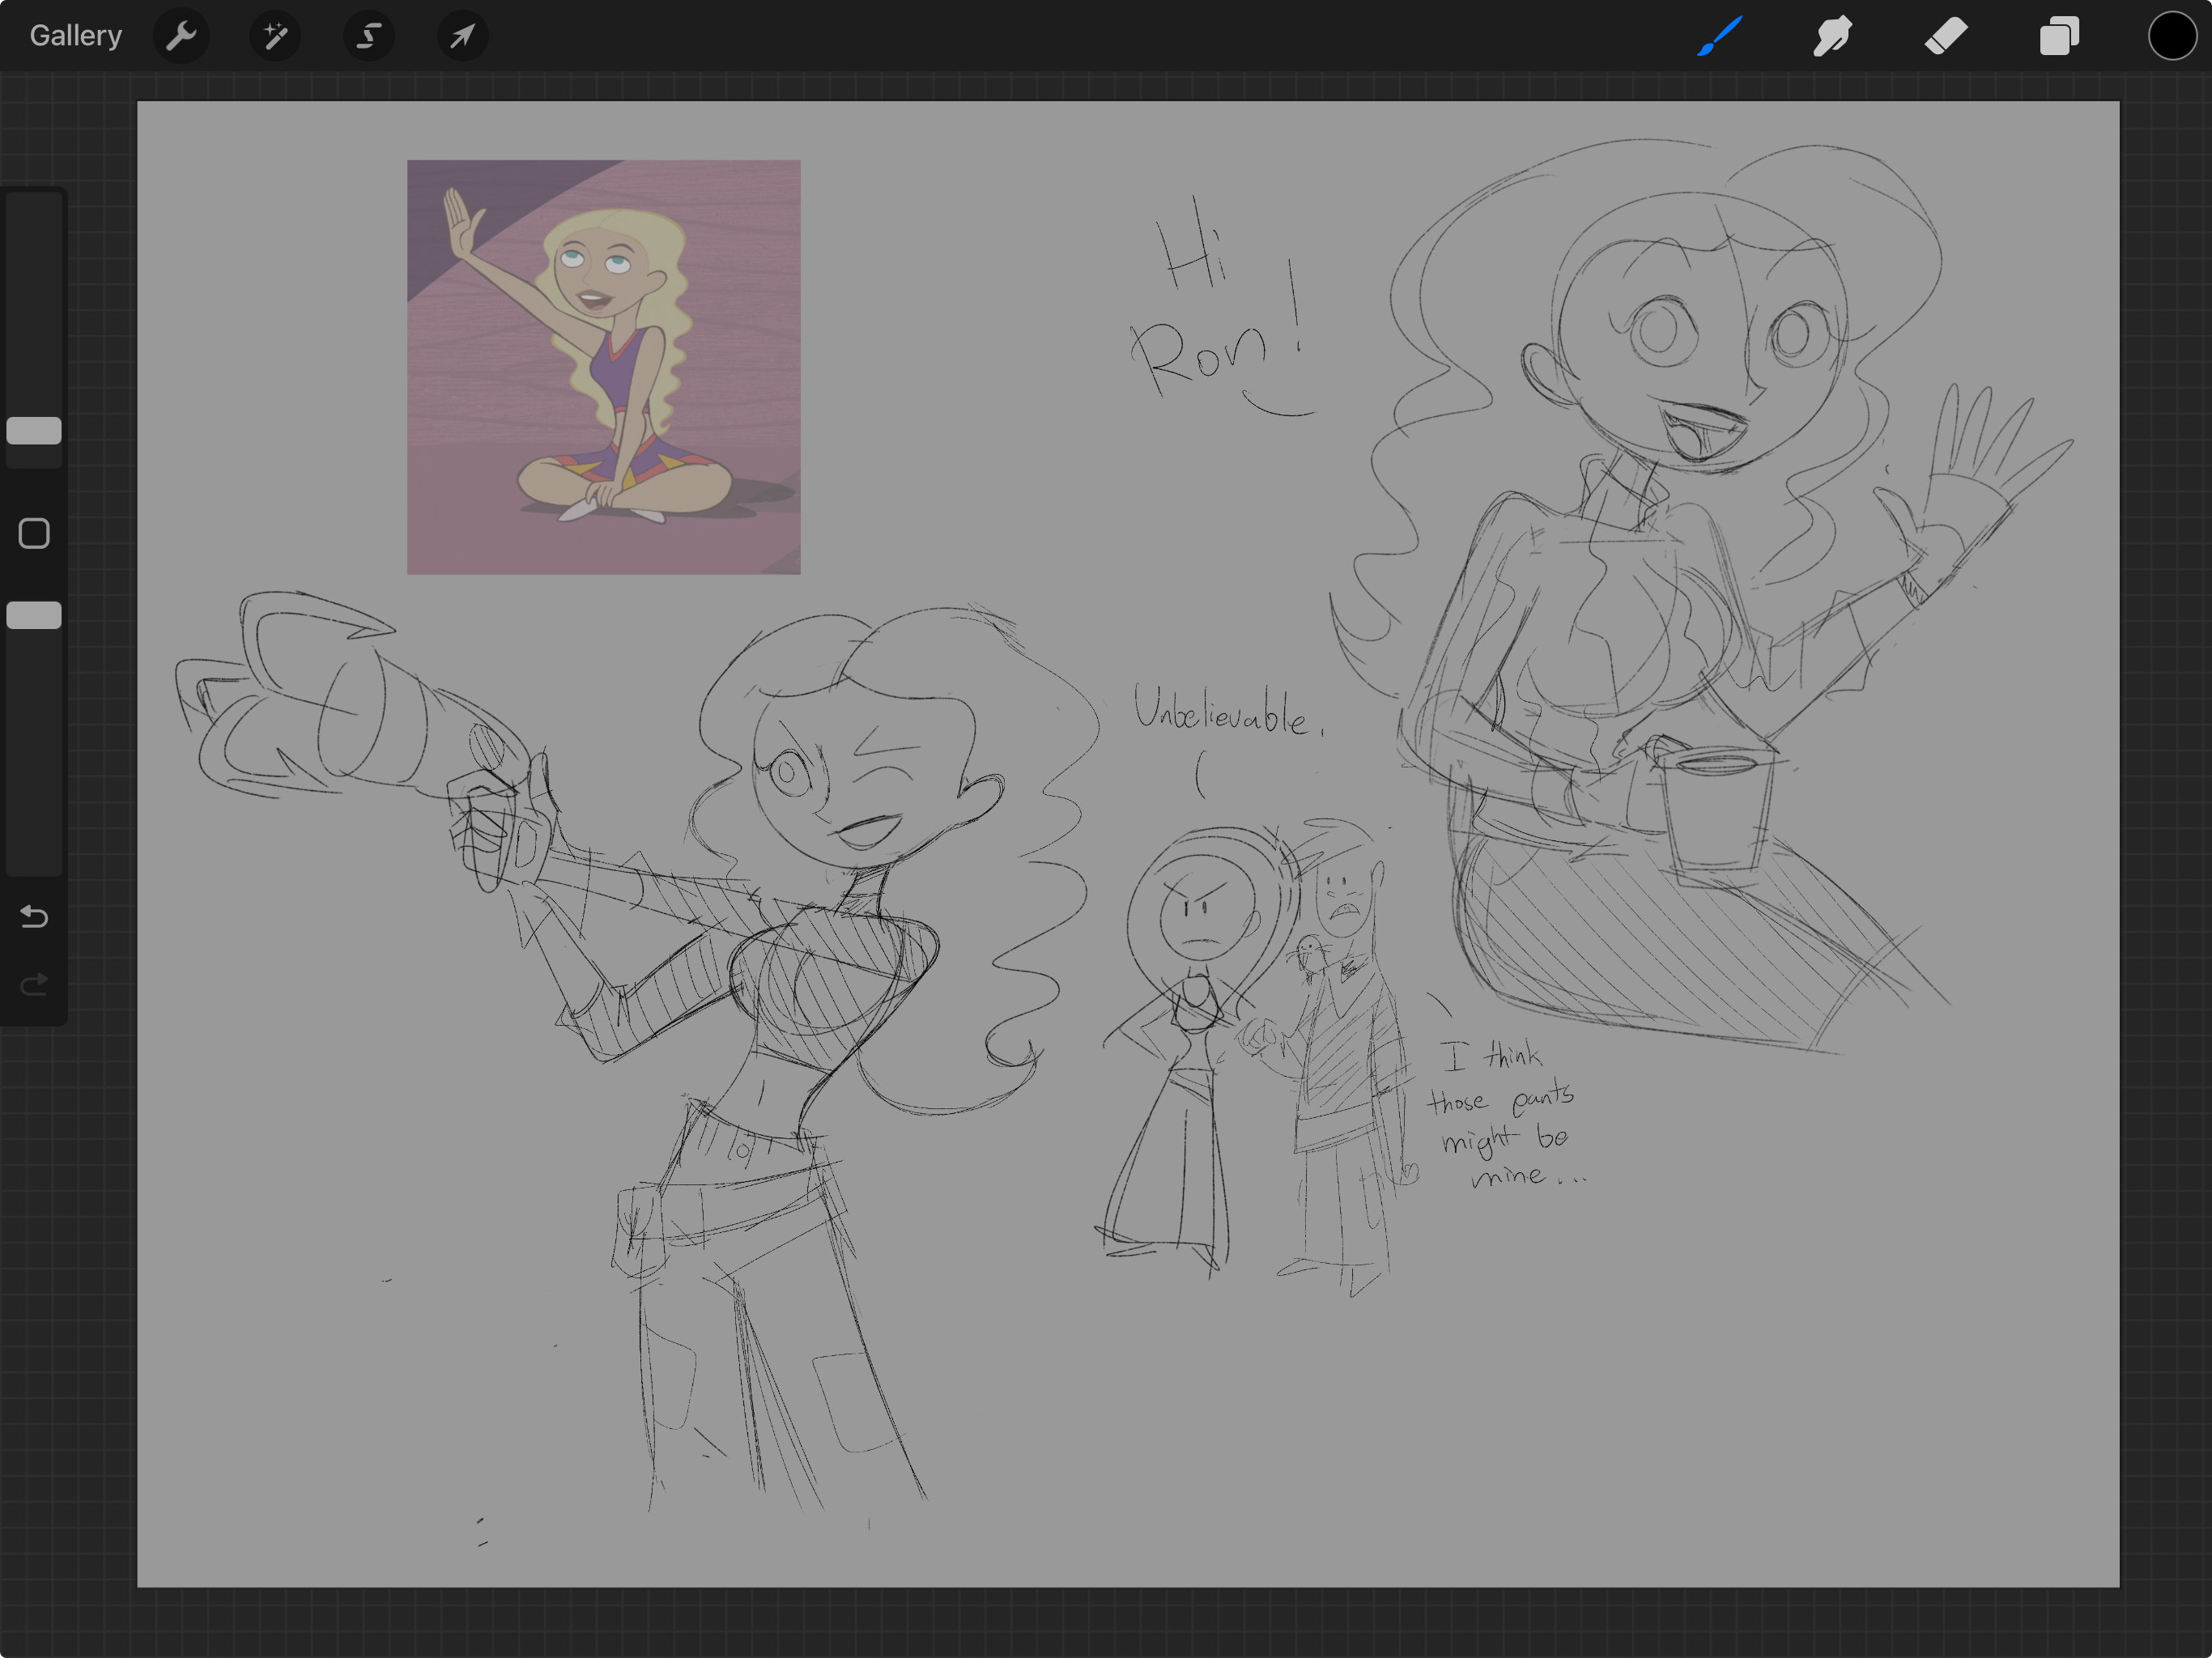This screenshot has width=2212, height=1658.
Task: Undo the last stroke
Action: [x=34, y=916]
